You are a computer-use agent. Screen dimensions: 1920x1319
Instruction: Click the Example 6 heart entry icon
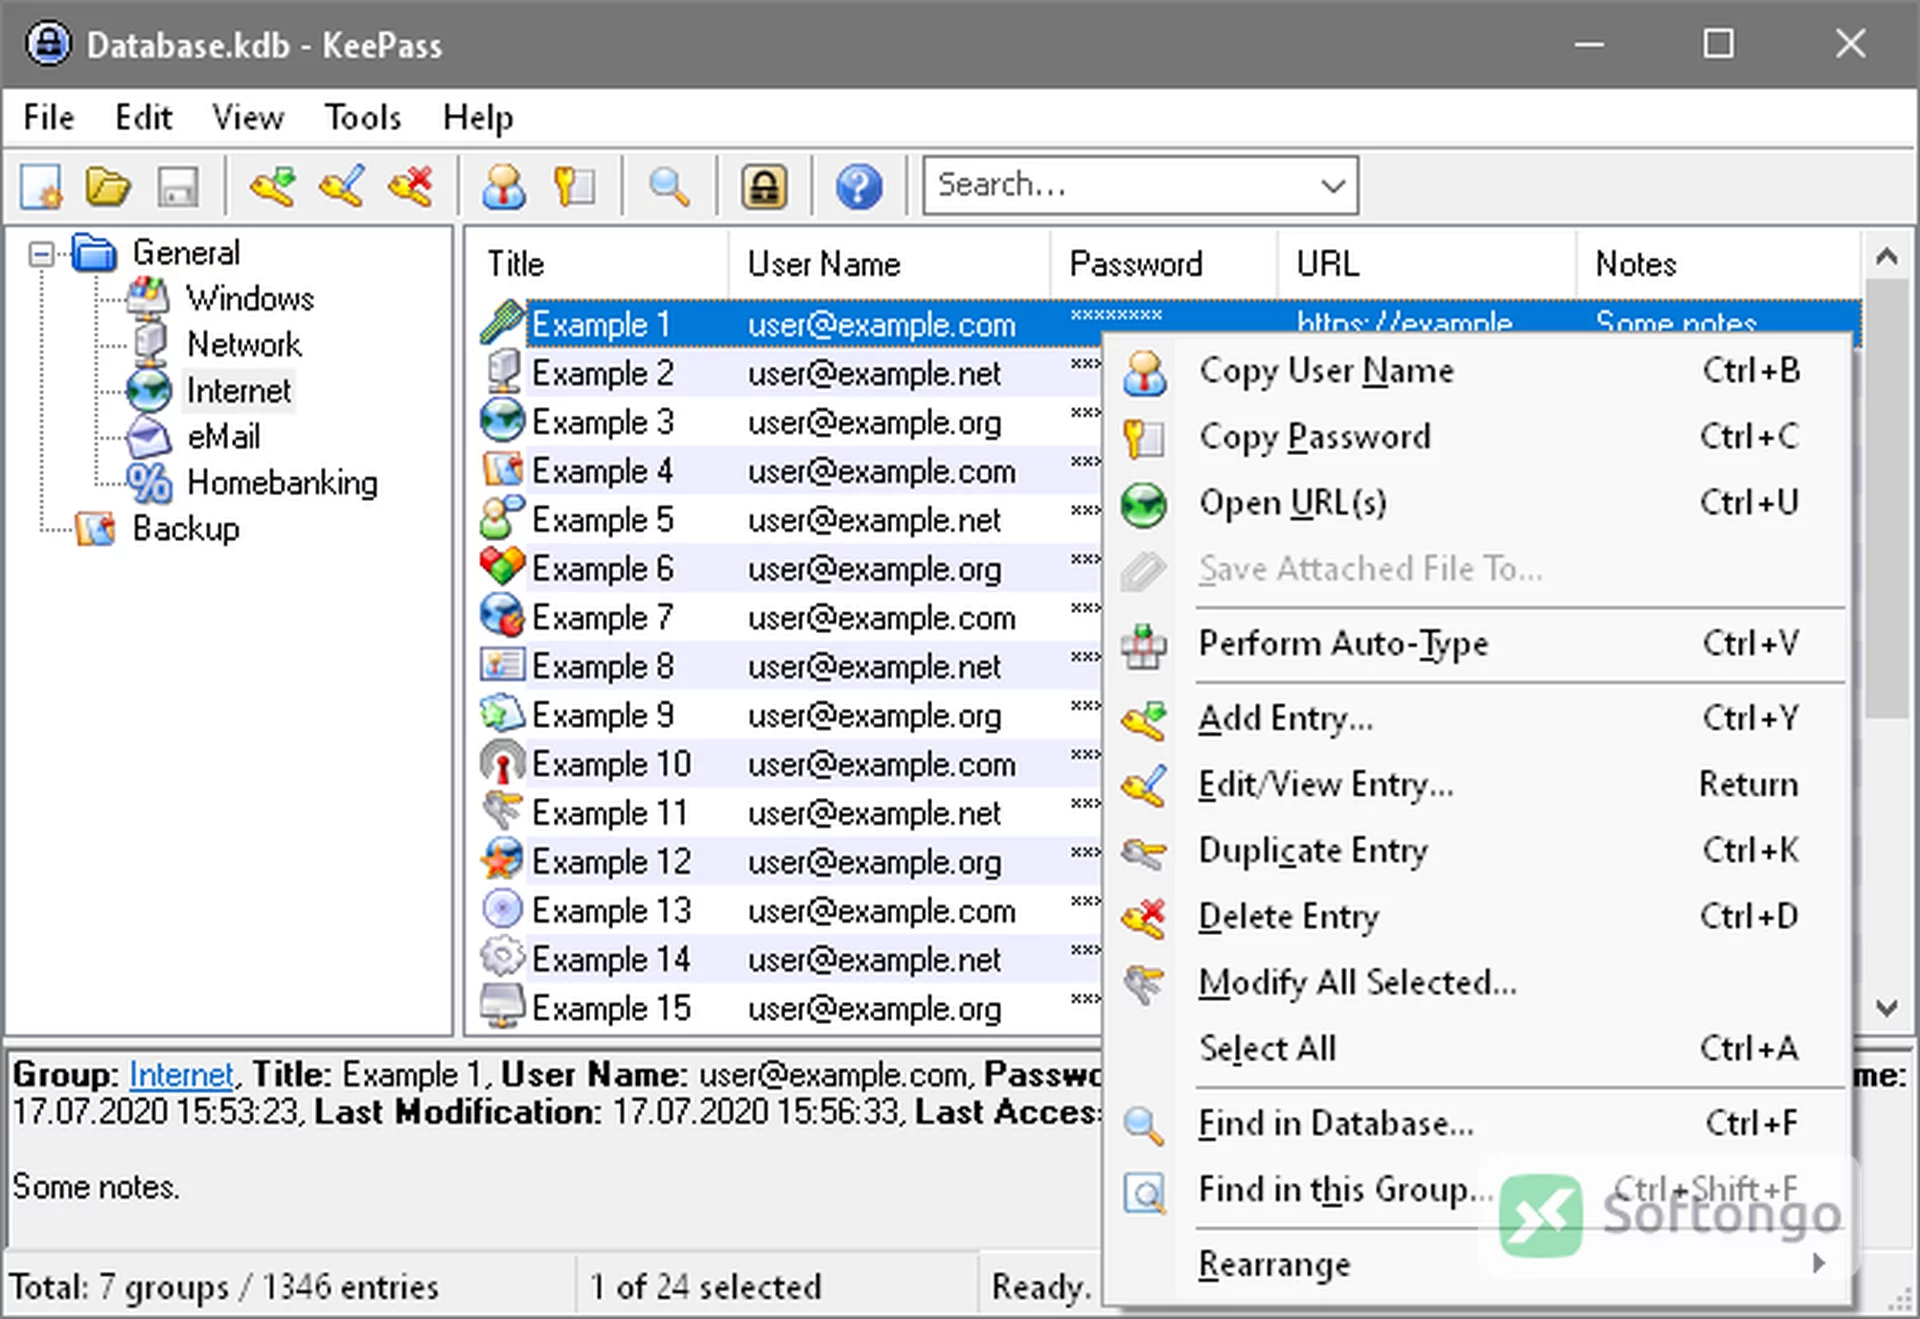(502, 567)
